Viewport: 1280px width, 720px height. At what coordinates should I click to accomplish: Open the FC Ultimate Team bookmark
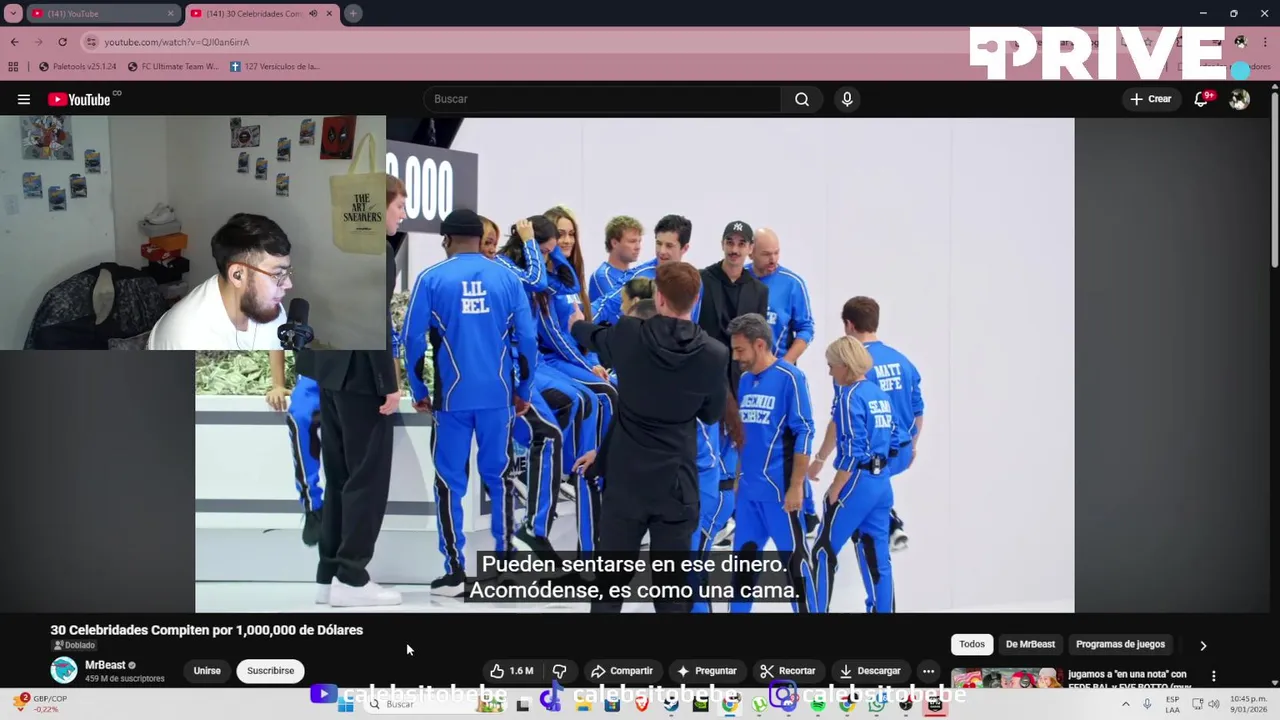click(173, 66)
